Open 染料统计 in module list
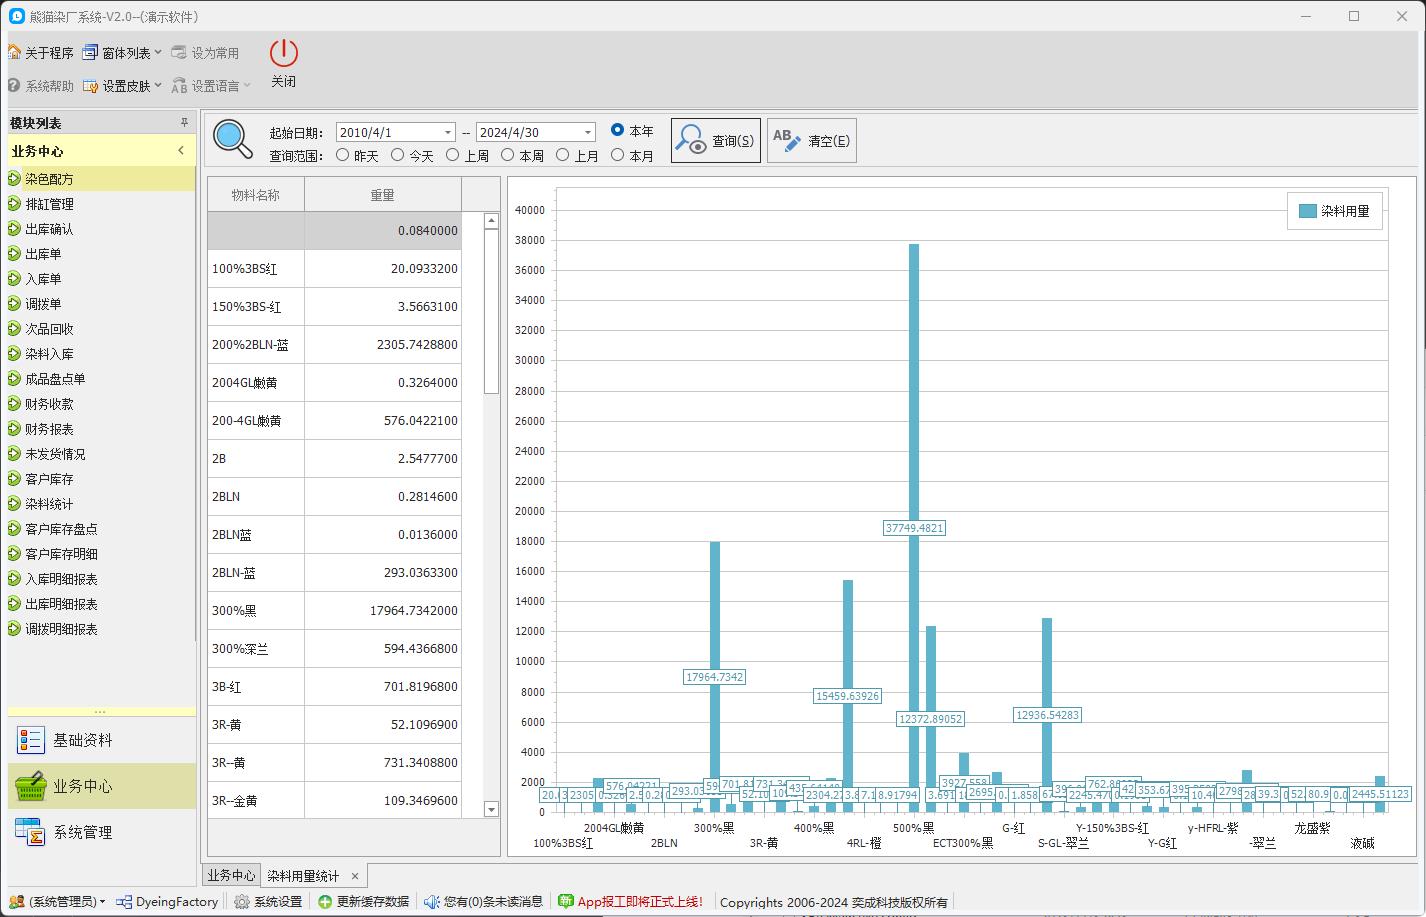 [x=49, y=504]
